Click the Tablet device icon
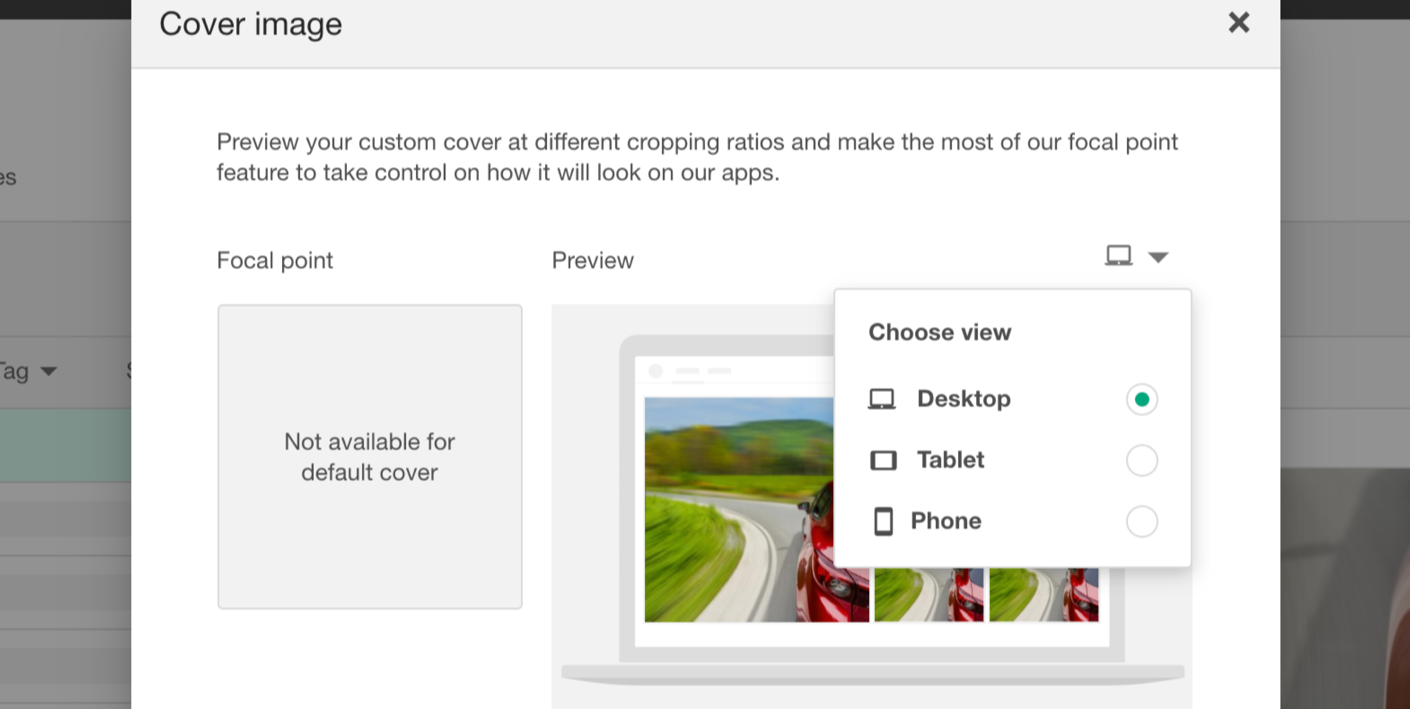 pos(883,460)
